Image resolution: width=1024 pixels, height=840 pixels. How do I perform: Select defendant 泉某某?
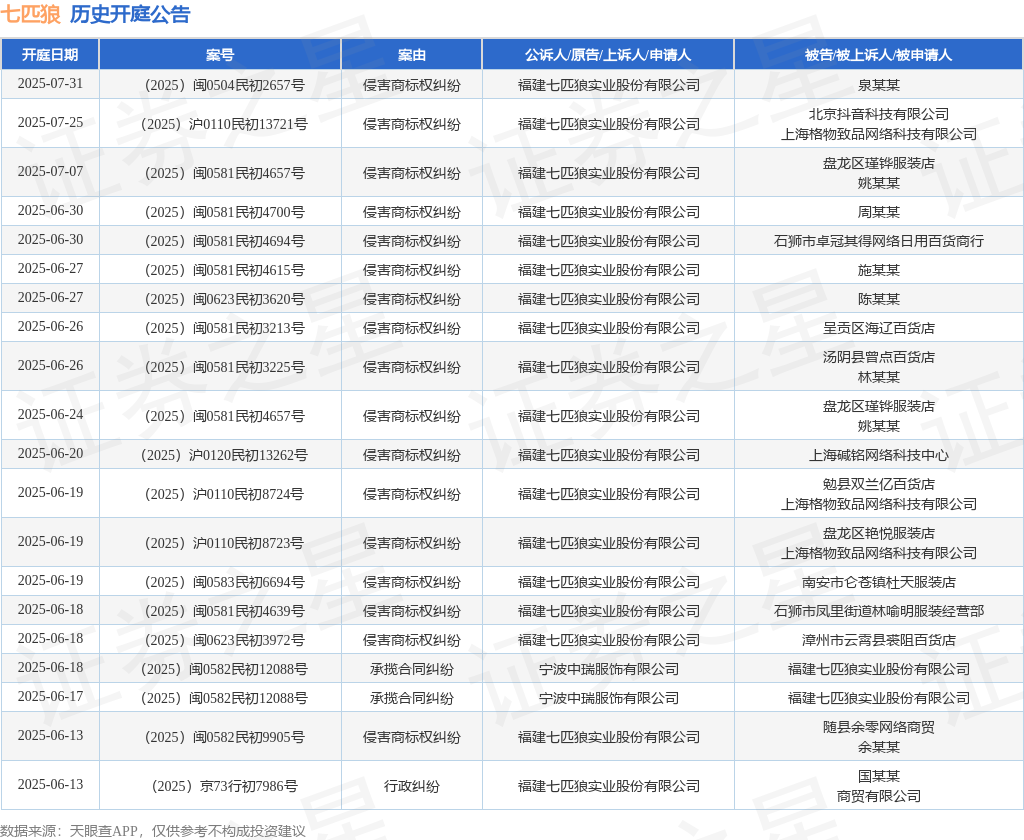pos(878,85)
